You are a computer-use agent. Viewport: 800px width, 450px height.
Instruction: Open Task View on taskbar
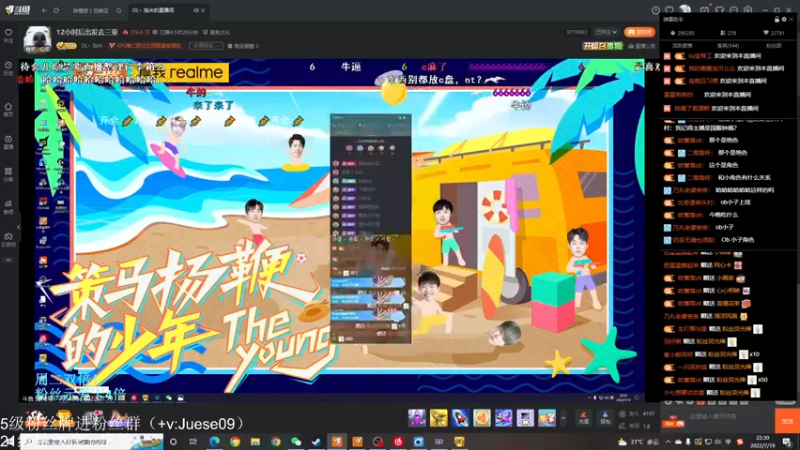click(193, 441)
